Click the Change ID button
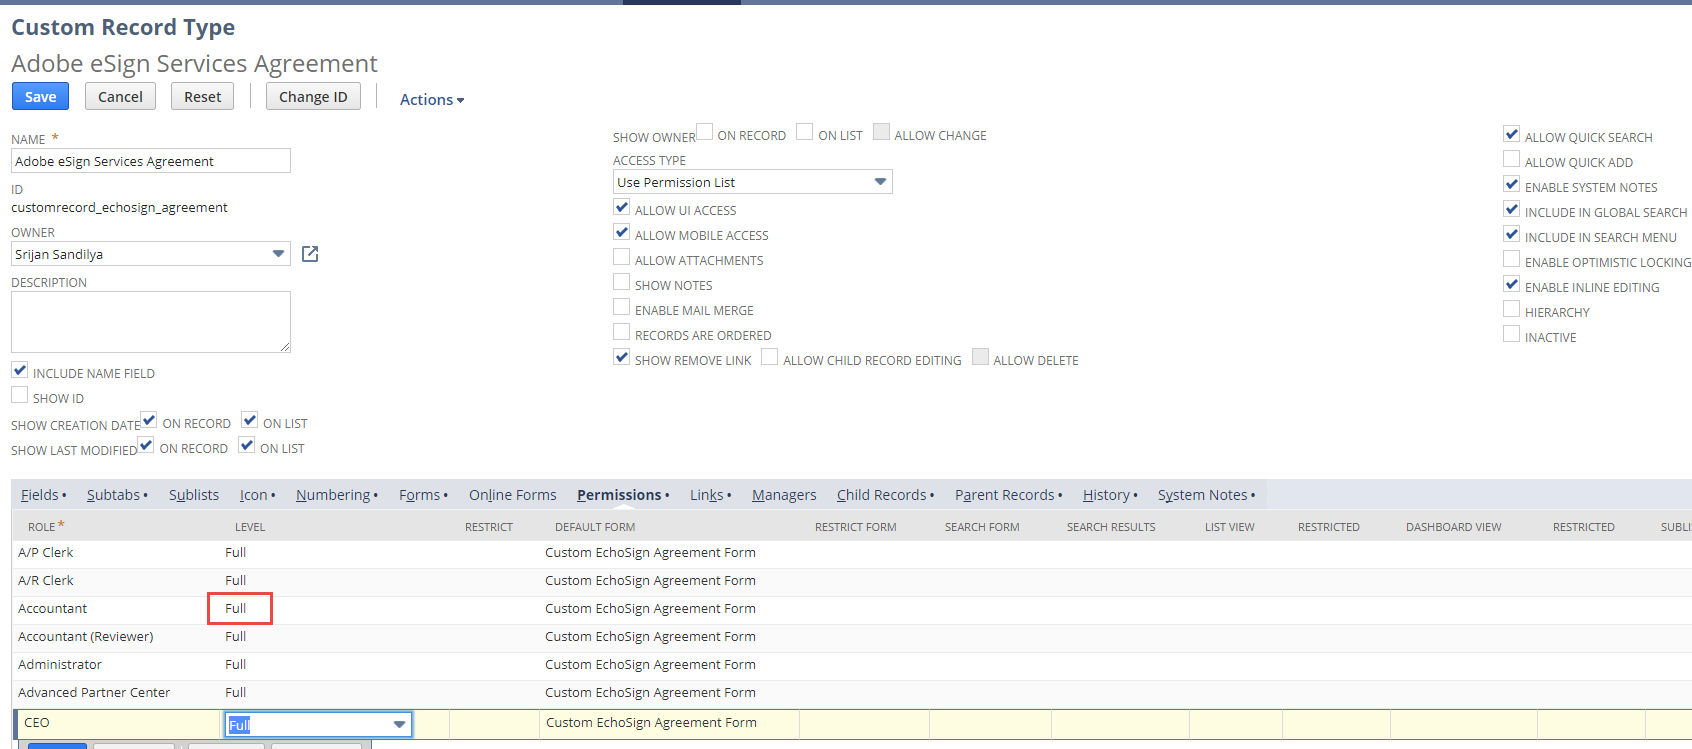The image size is (1692, 749). pos(313,96)
